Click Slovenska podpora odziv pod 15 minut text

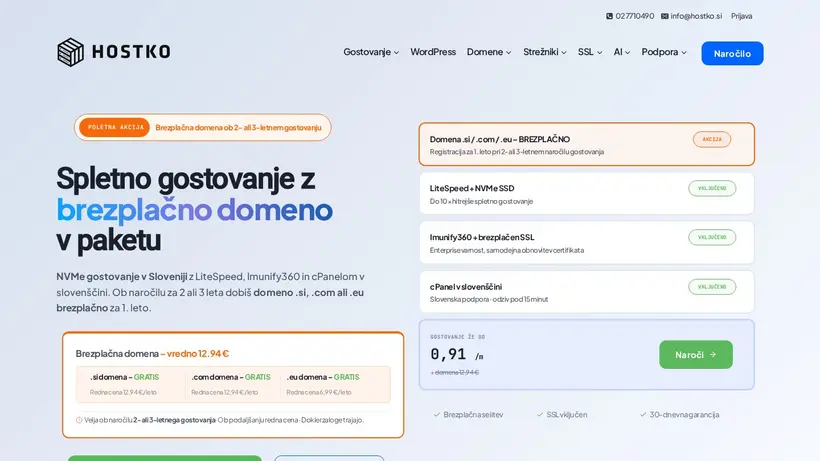(x=489, y=299)
